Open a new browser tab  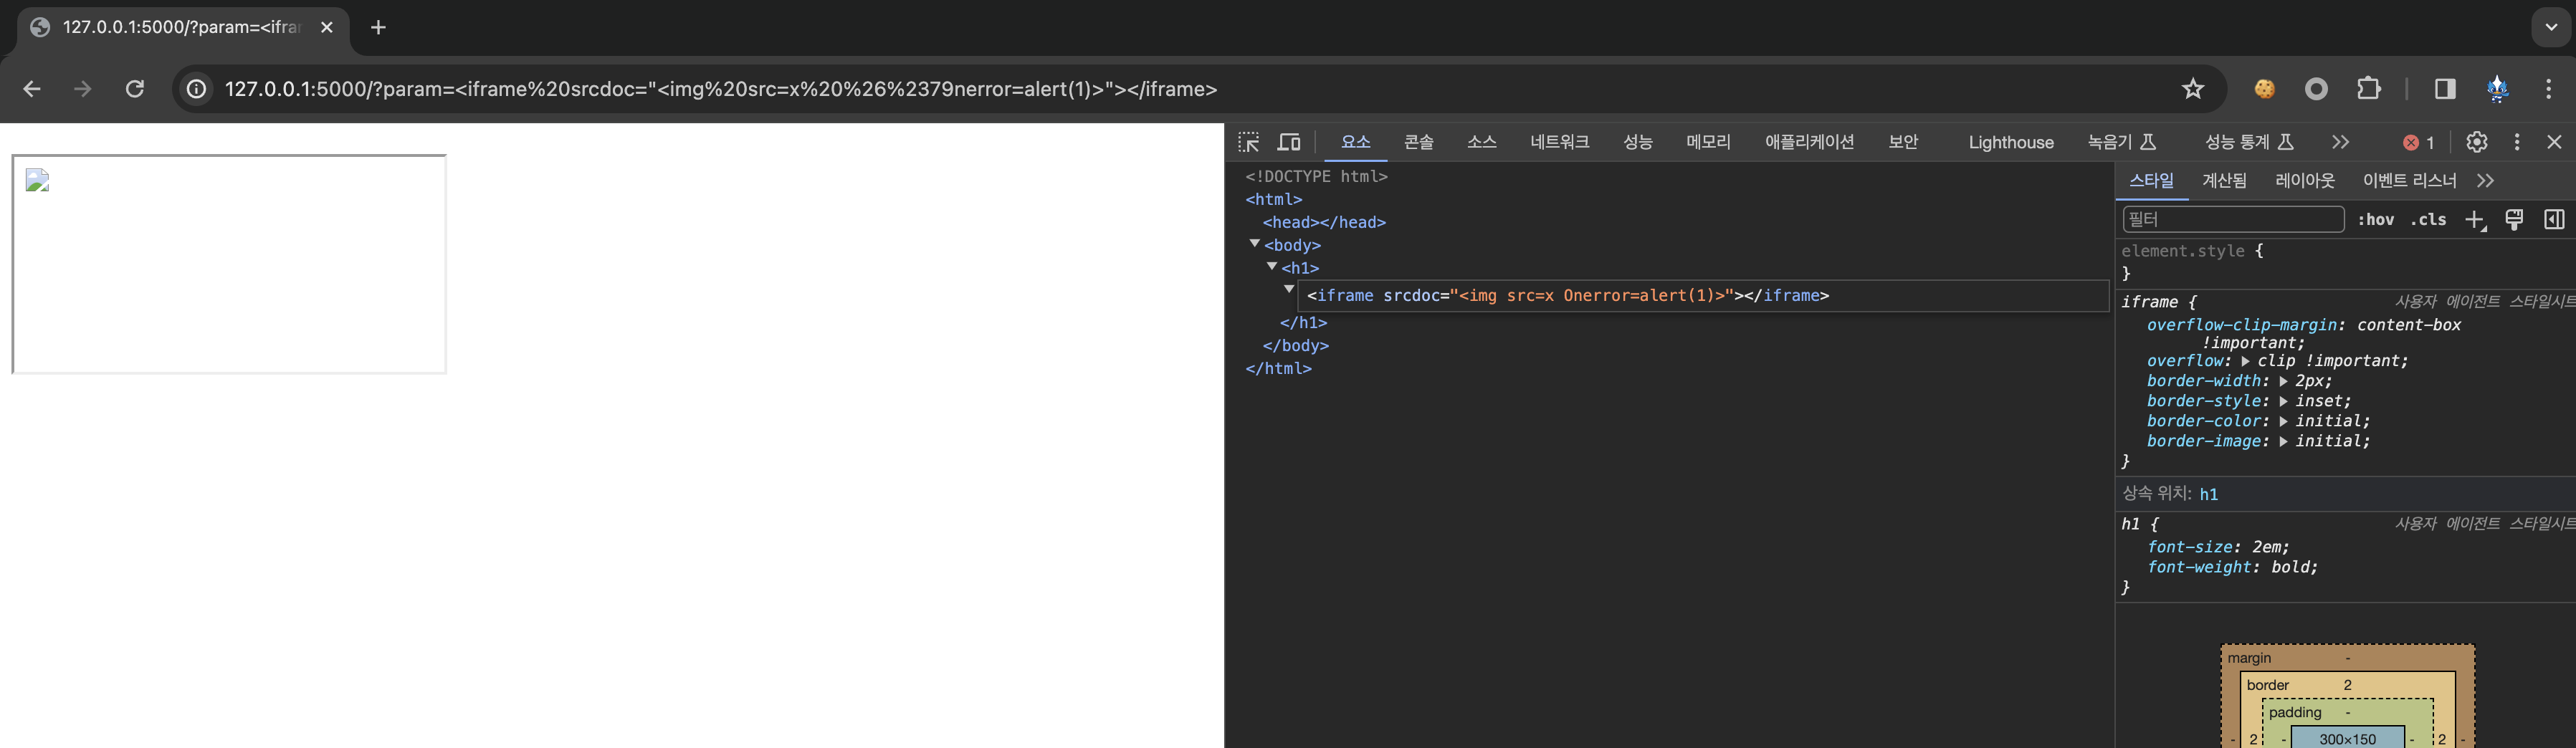pyautogui.click(x=378, y=27)
